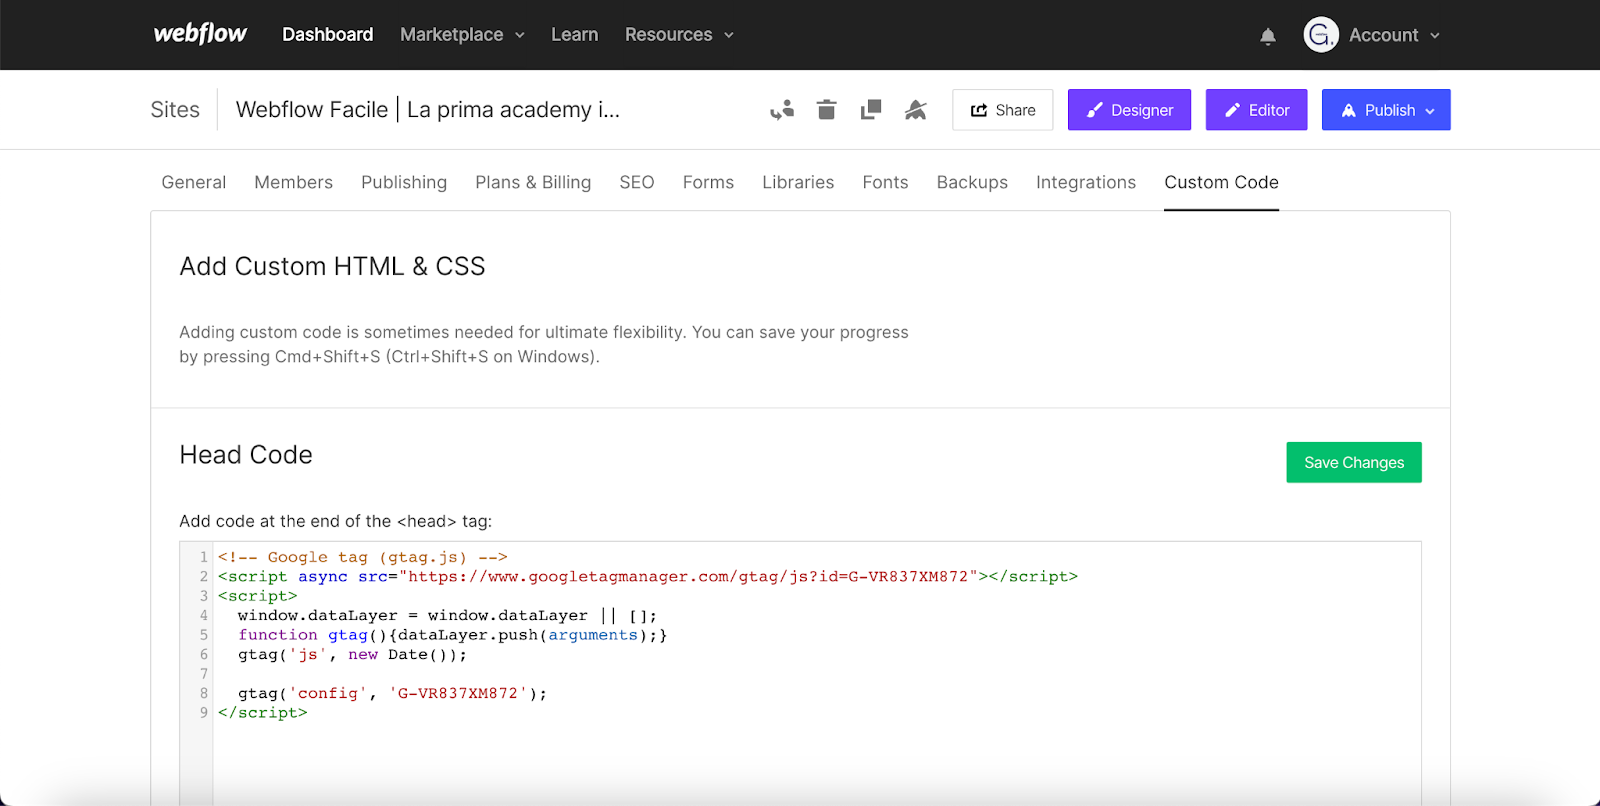Click code line gtag('config', 'G-VR837XM872')
This screenshot has width=1600, height=806.
393,693
